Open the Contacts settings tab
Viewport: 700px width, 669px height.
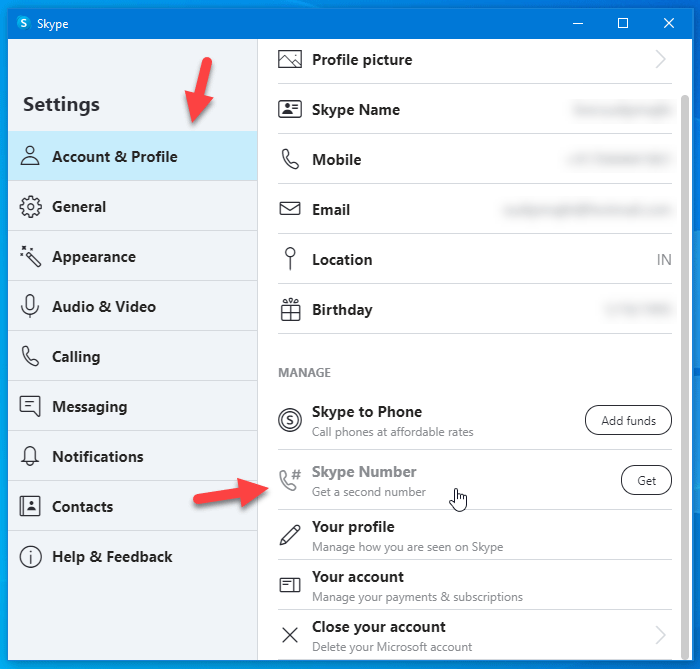pos(133,506)
